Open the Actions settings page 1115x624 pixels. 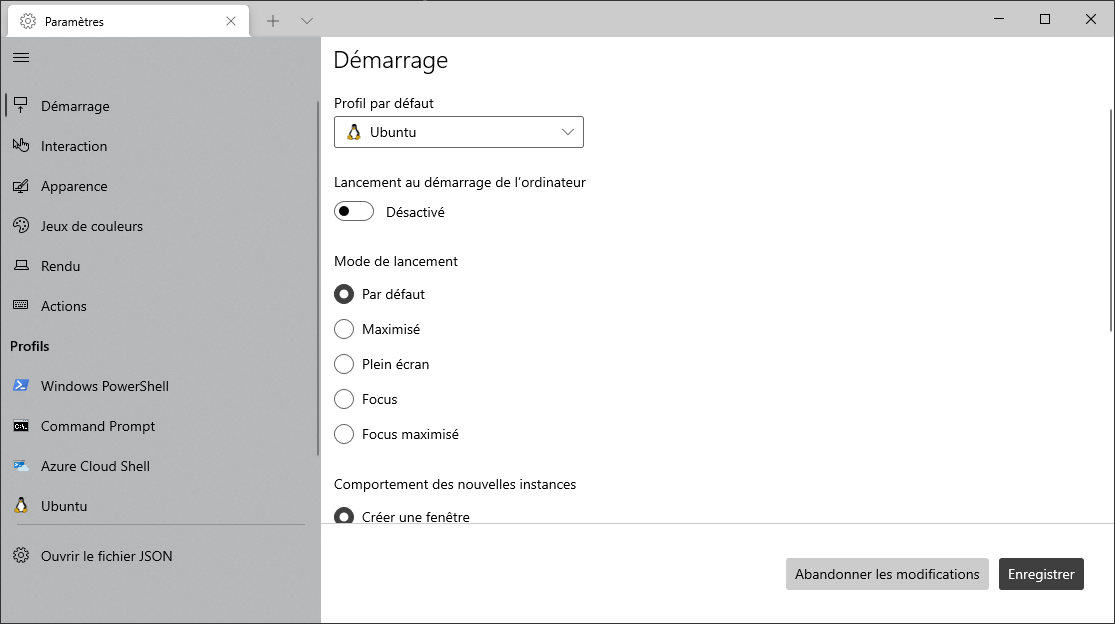[x=159, y=306]
